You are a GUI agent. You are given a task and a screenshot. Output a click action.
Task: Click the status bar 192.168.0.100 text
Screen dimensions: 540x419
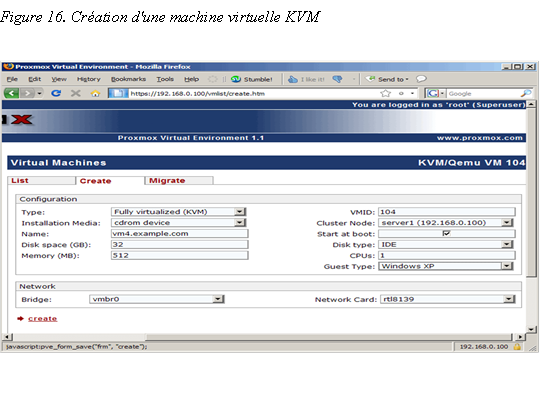point(484,347)
